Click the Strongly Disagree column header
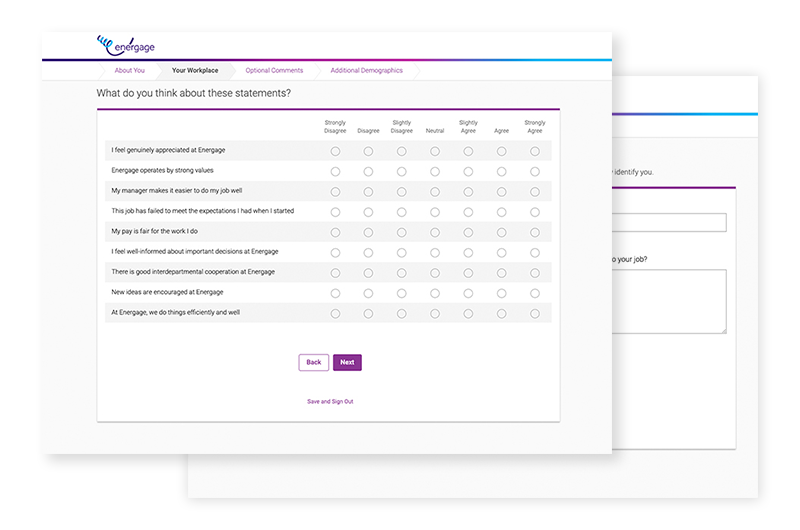Screen dimensions: 800x530 click(x=335, y=127)
